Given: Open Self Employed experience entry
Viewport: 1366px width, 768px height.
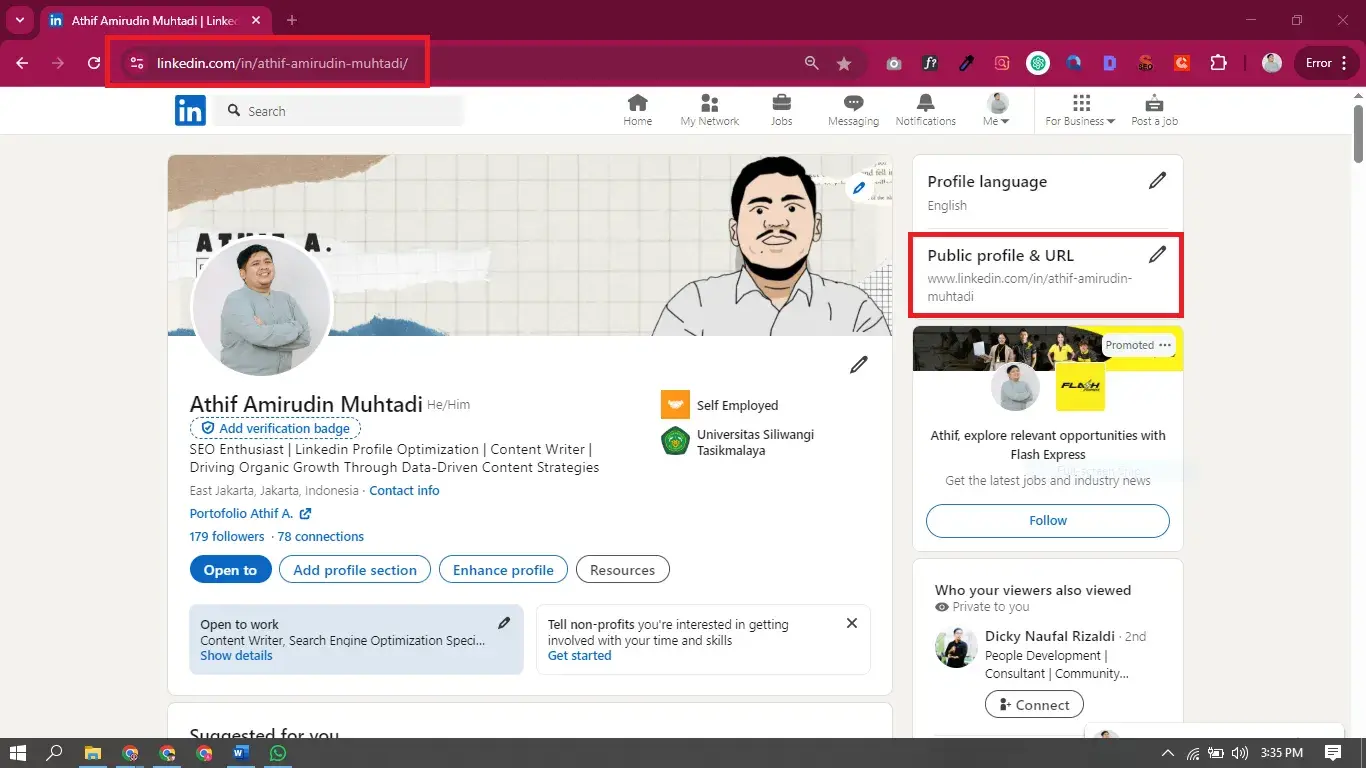Looking at the screenshot, I should [x=720, y=405].
